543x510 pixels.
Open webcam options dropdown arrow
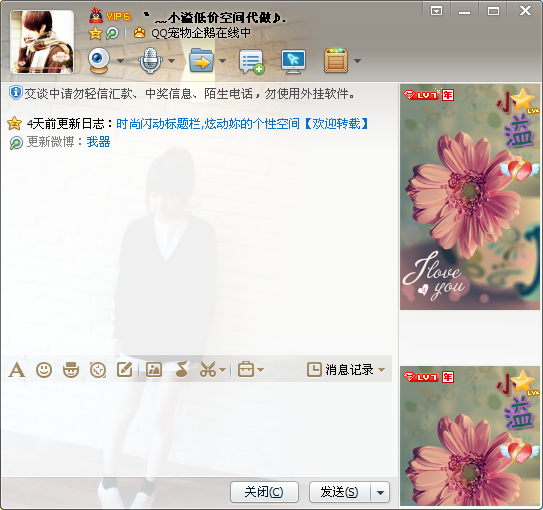pos(121,61)
